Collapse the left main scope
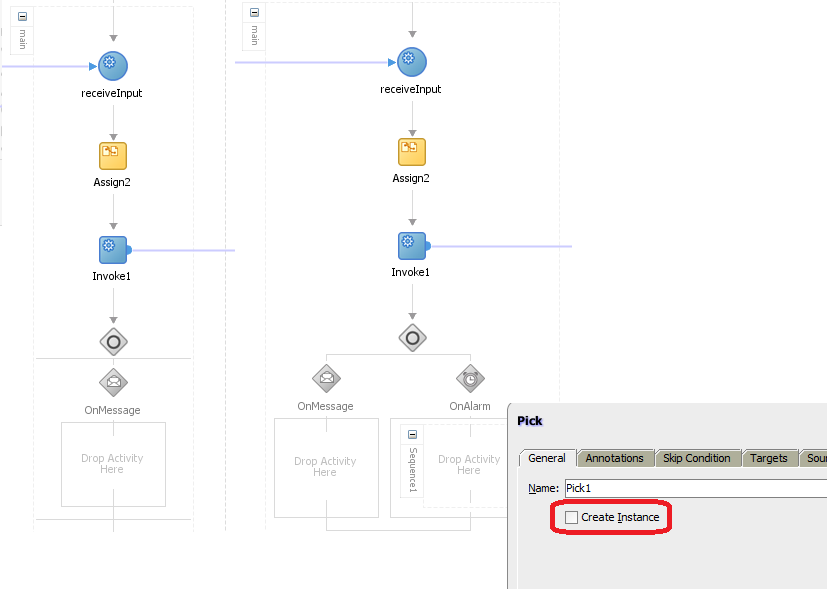Viewport: 832px width, 590px height. 22,16
